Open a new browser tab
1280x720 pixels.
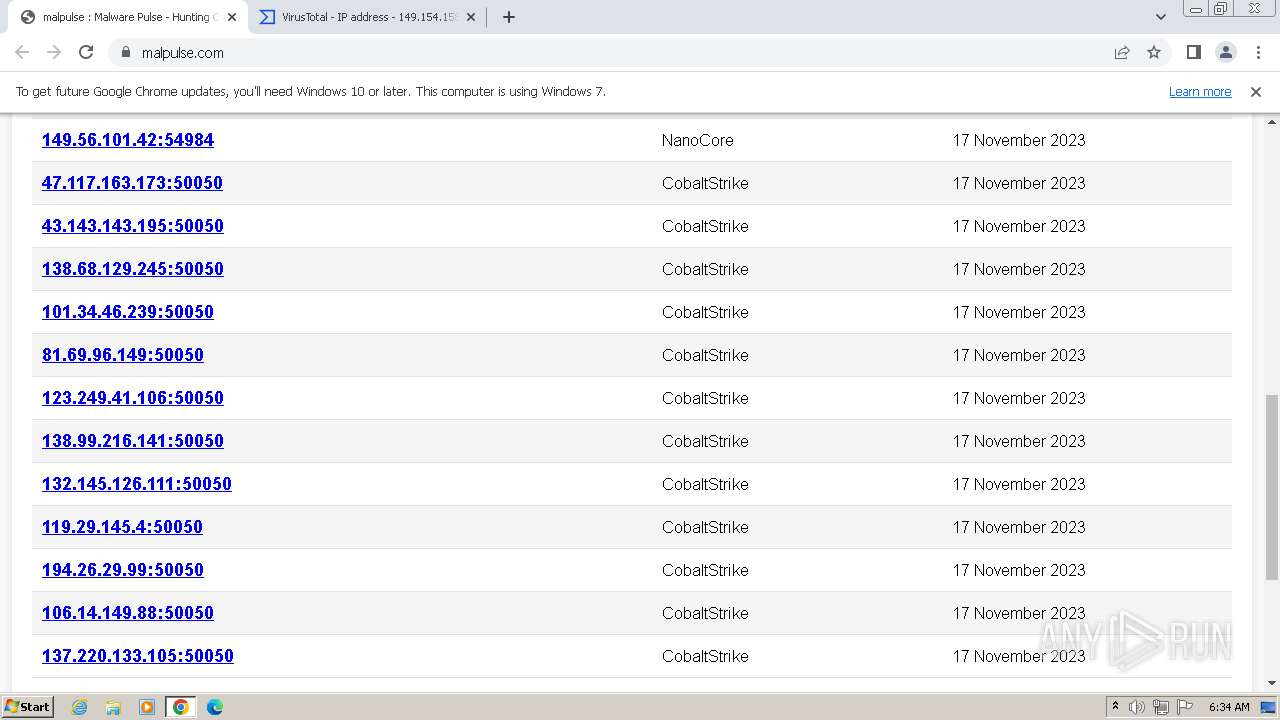click(x=508, y=17)
